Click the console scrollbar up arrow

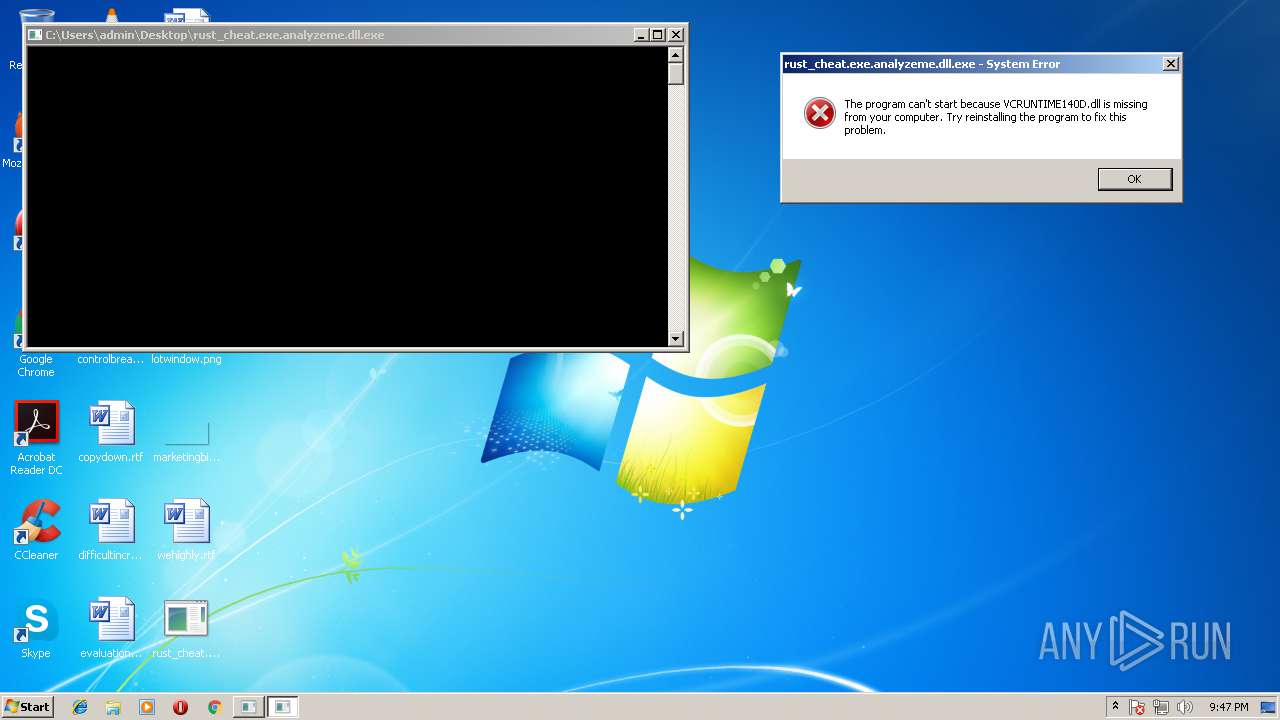pos(675,55)
